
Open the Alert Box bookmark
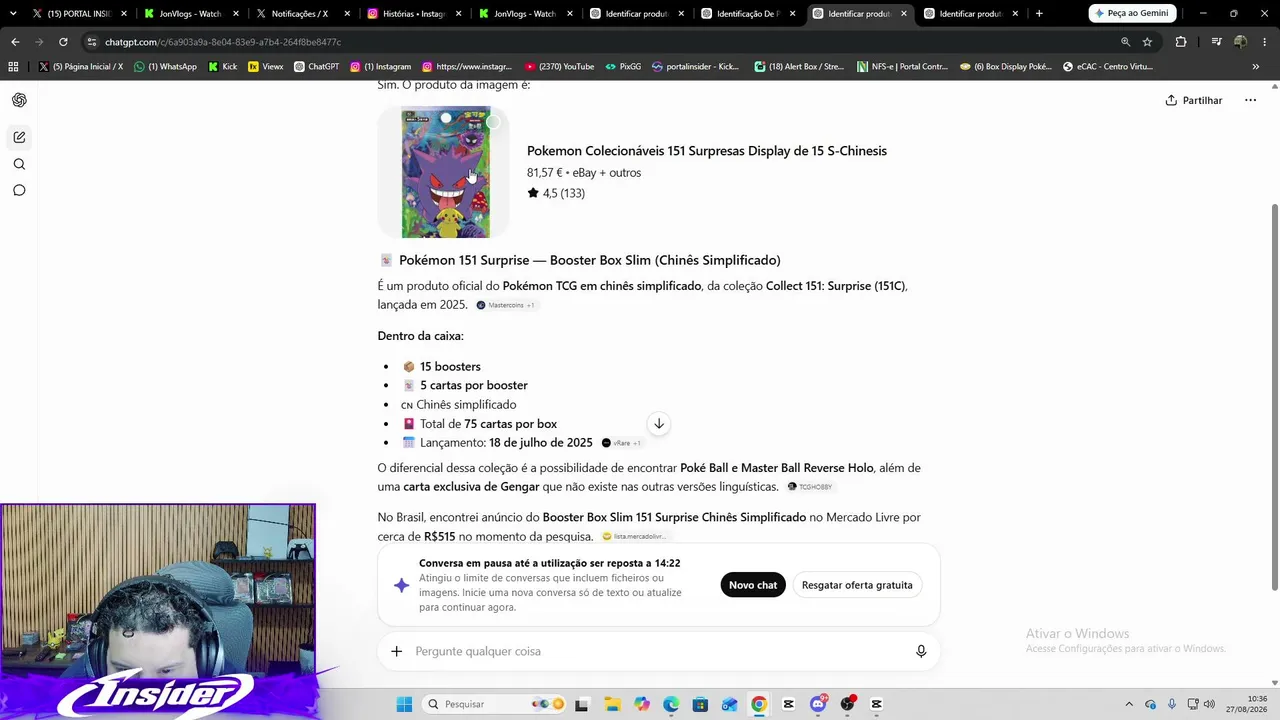pos(800,66)
